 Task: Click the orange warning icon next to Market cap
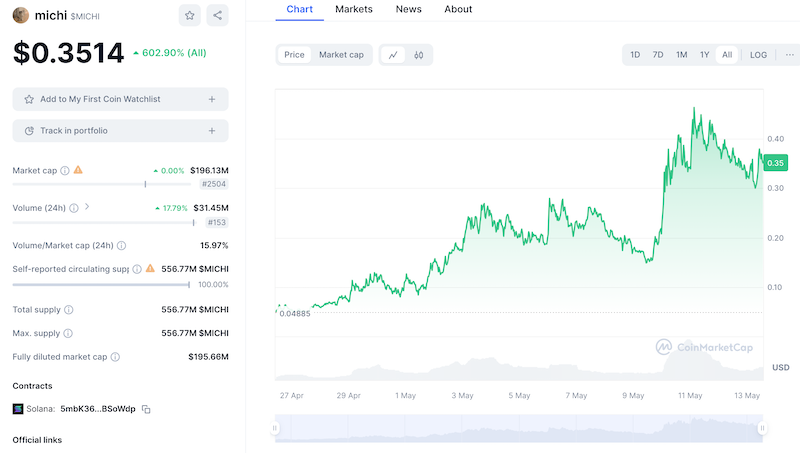pos(78,170)
